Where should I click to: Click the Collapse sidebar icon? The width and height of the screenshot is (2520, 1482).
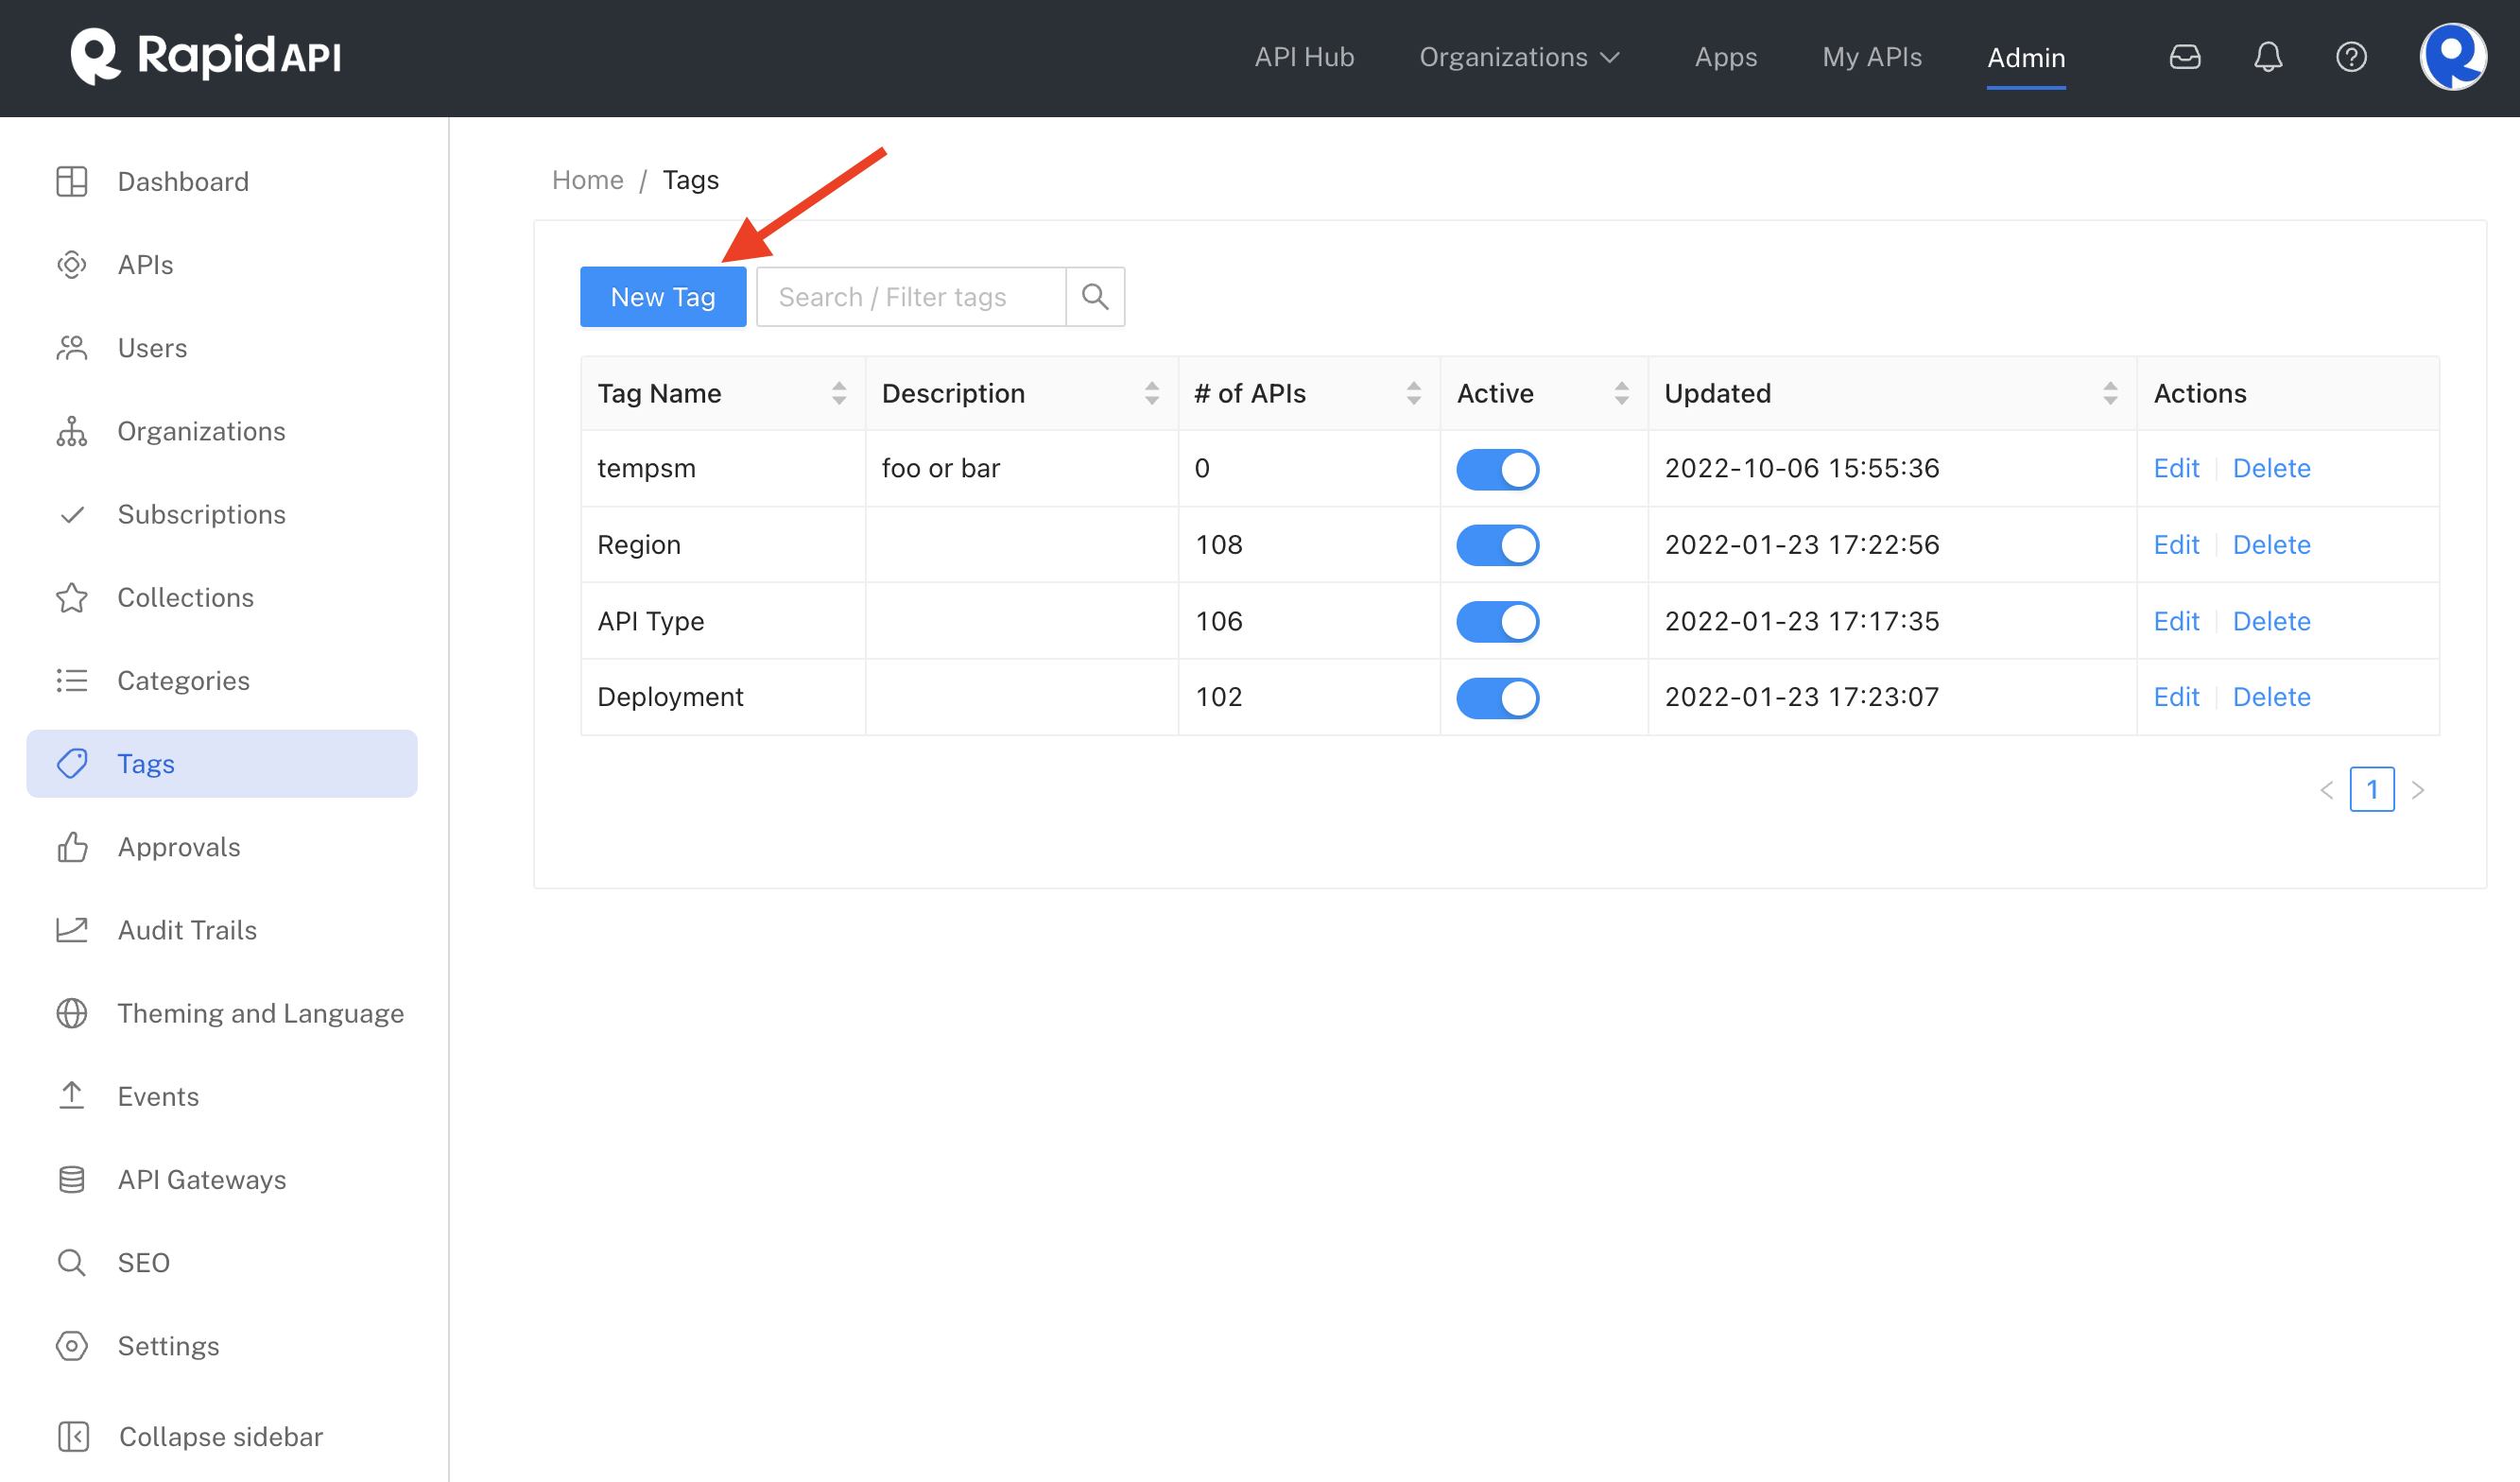[73, 1436]
